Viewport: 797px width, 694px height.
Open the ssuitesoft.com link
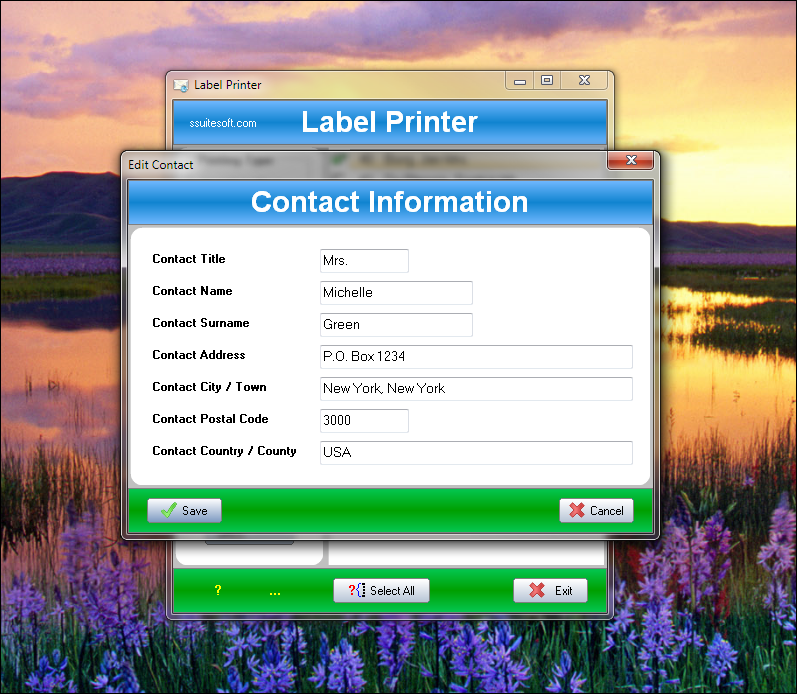click(223, 123)
